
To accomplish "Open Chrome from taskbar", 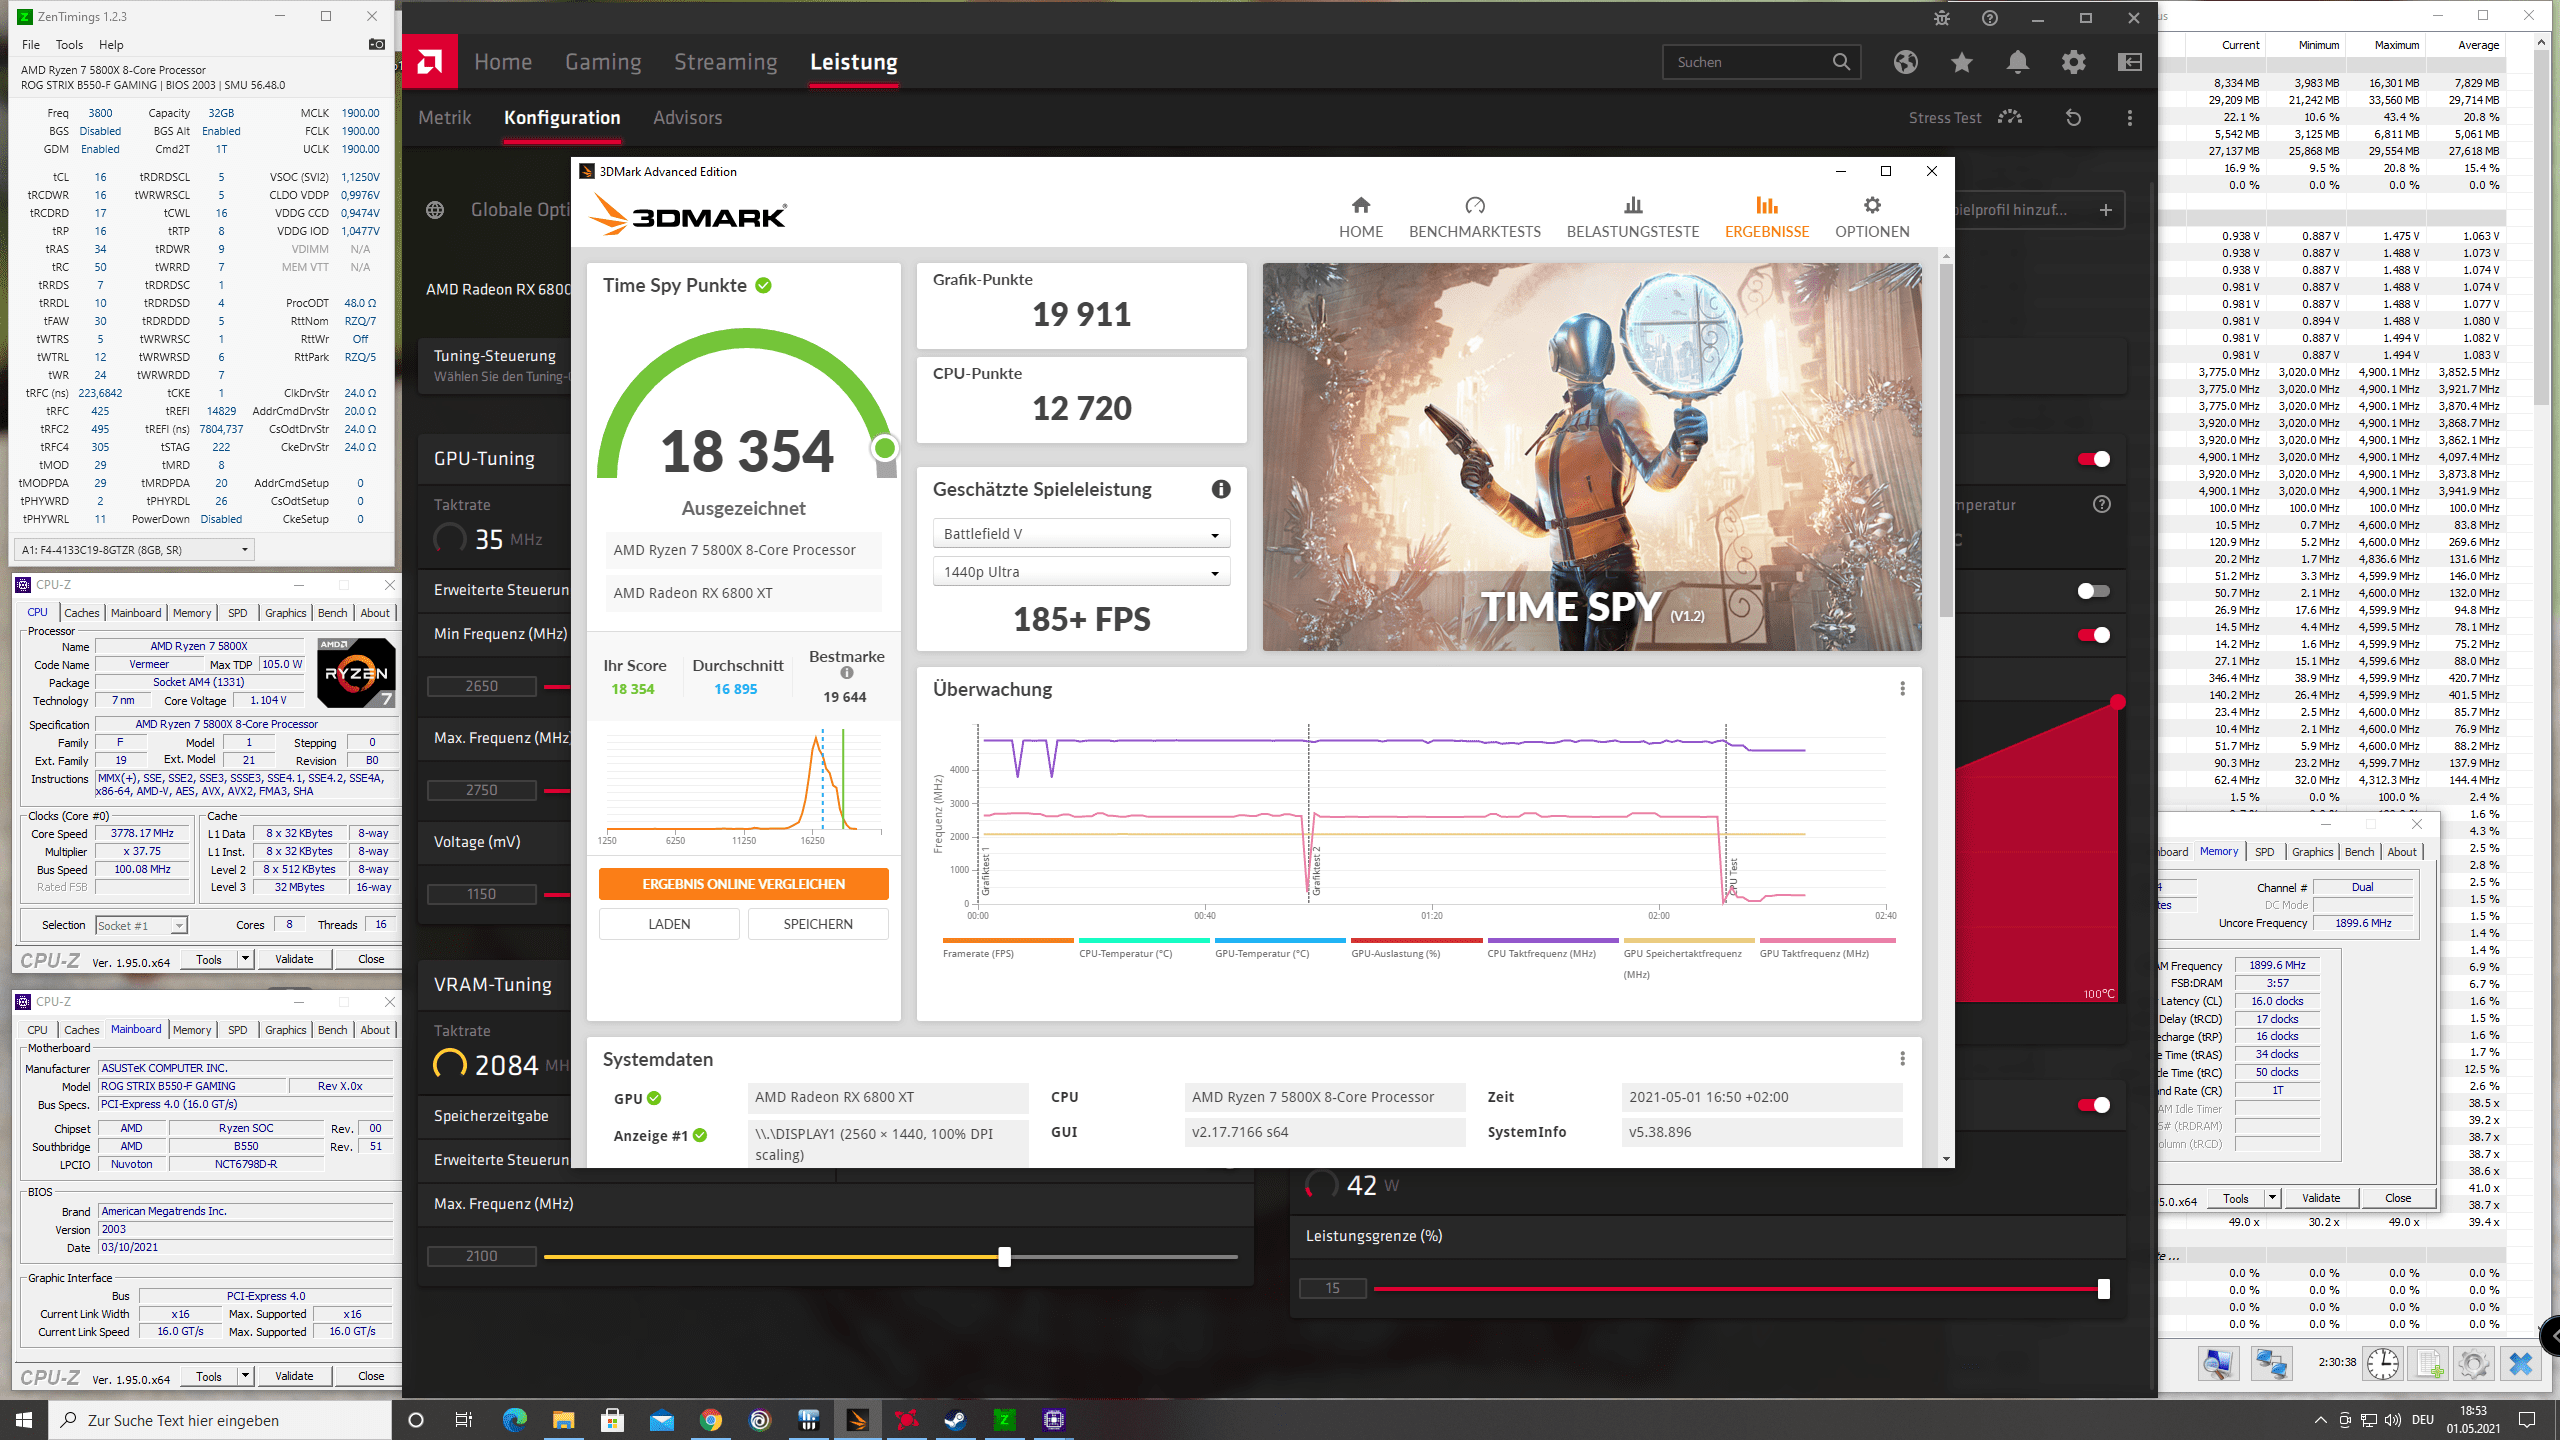I will click(711, 1420).
